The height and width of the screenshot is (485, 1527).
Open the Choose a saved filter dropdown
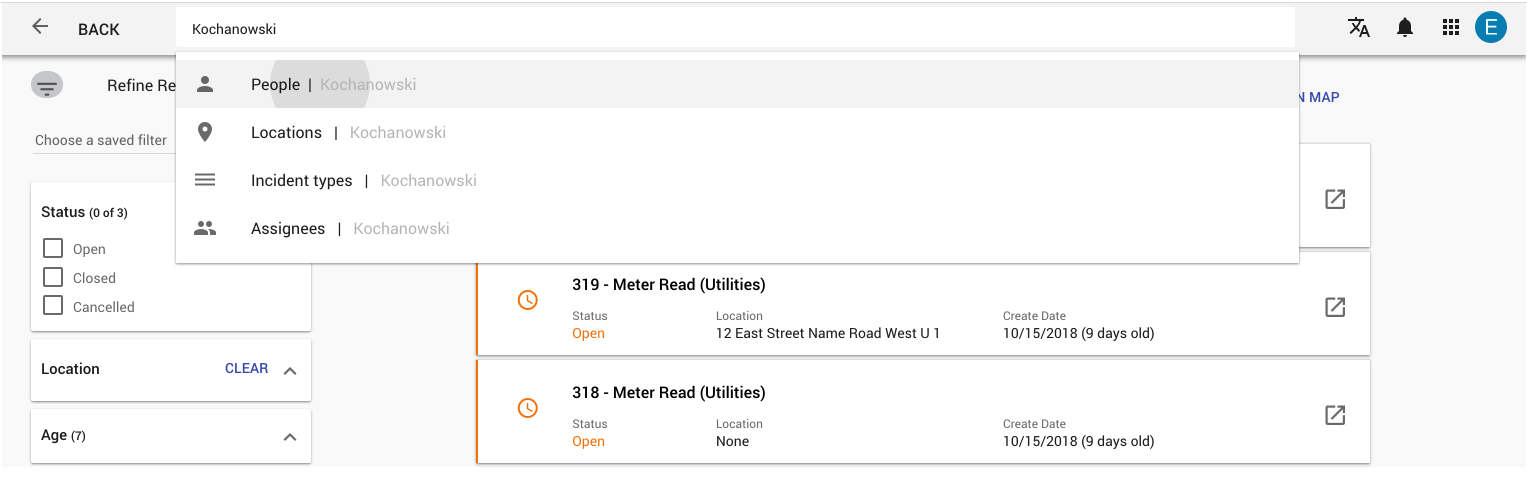coord(104,140)
